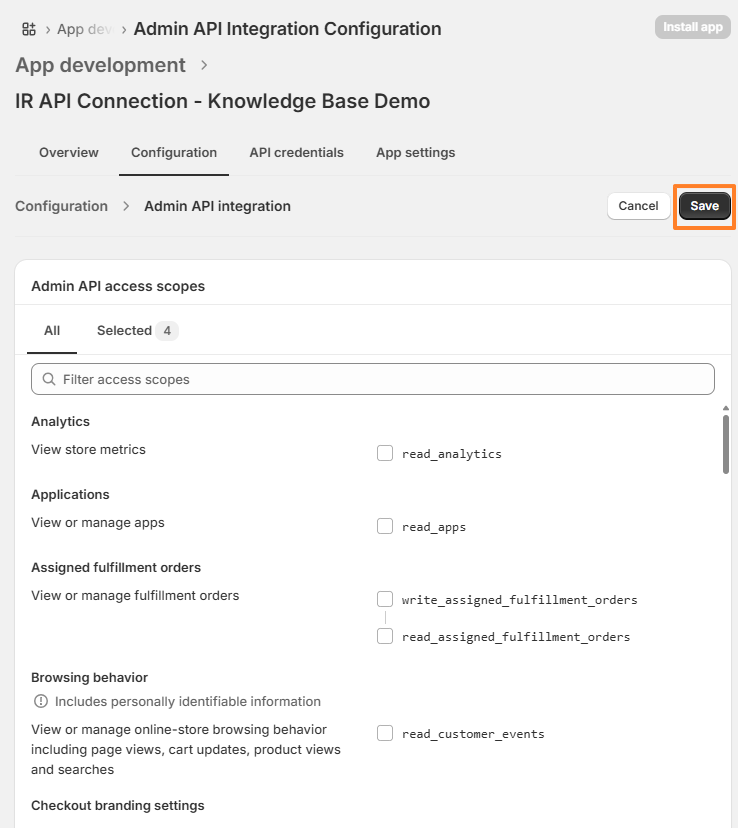Viewport: 738px width, 828px height.
Task: Cancel the configuration changes
Action: 638,206
